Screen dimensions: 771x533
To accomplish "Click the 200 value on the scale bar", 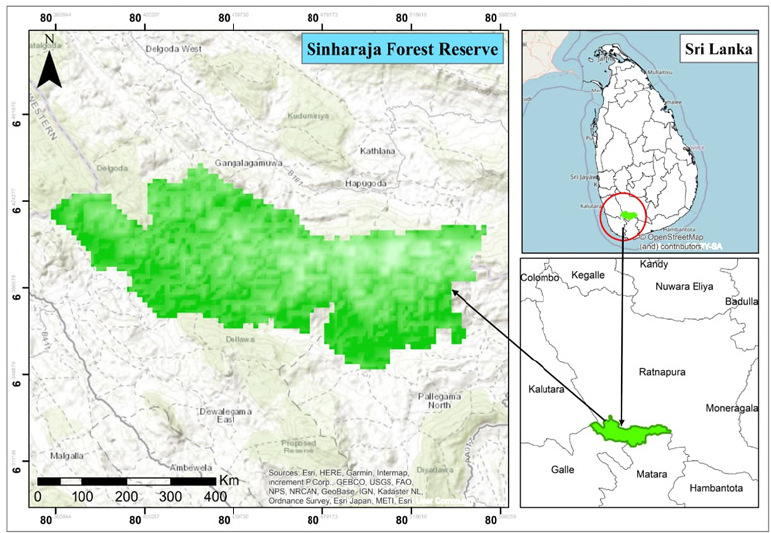I will [x=127, y=497].
